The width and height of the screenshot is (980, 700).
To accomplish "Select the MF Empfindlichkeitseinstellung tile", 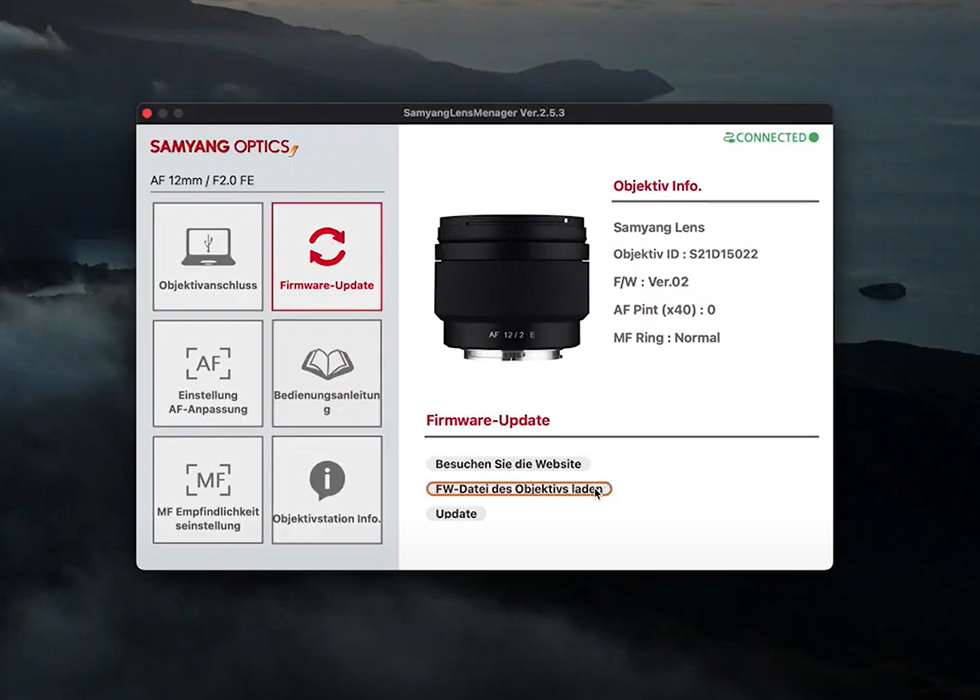I will [x=208, y=490].
